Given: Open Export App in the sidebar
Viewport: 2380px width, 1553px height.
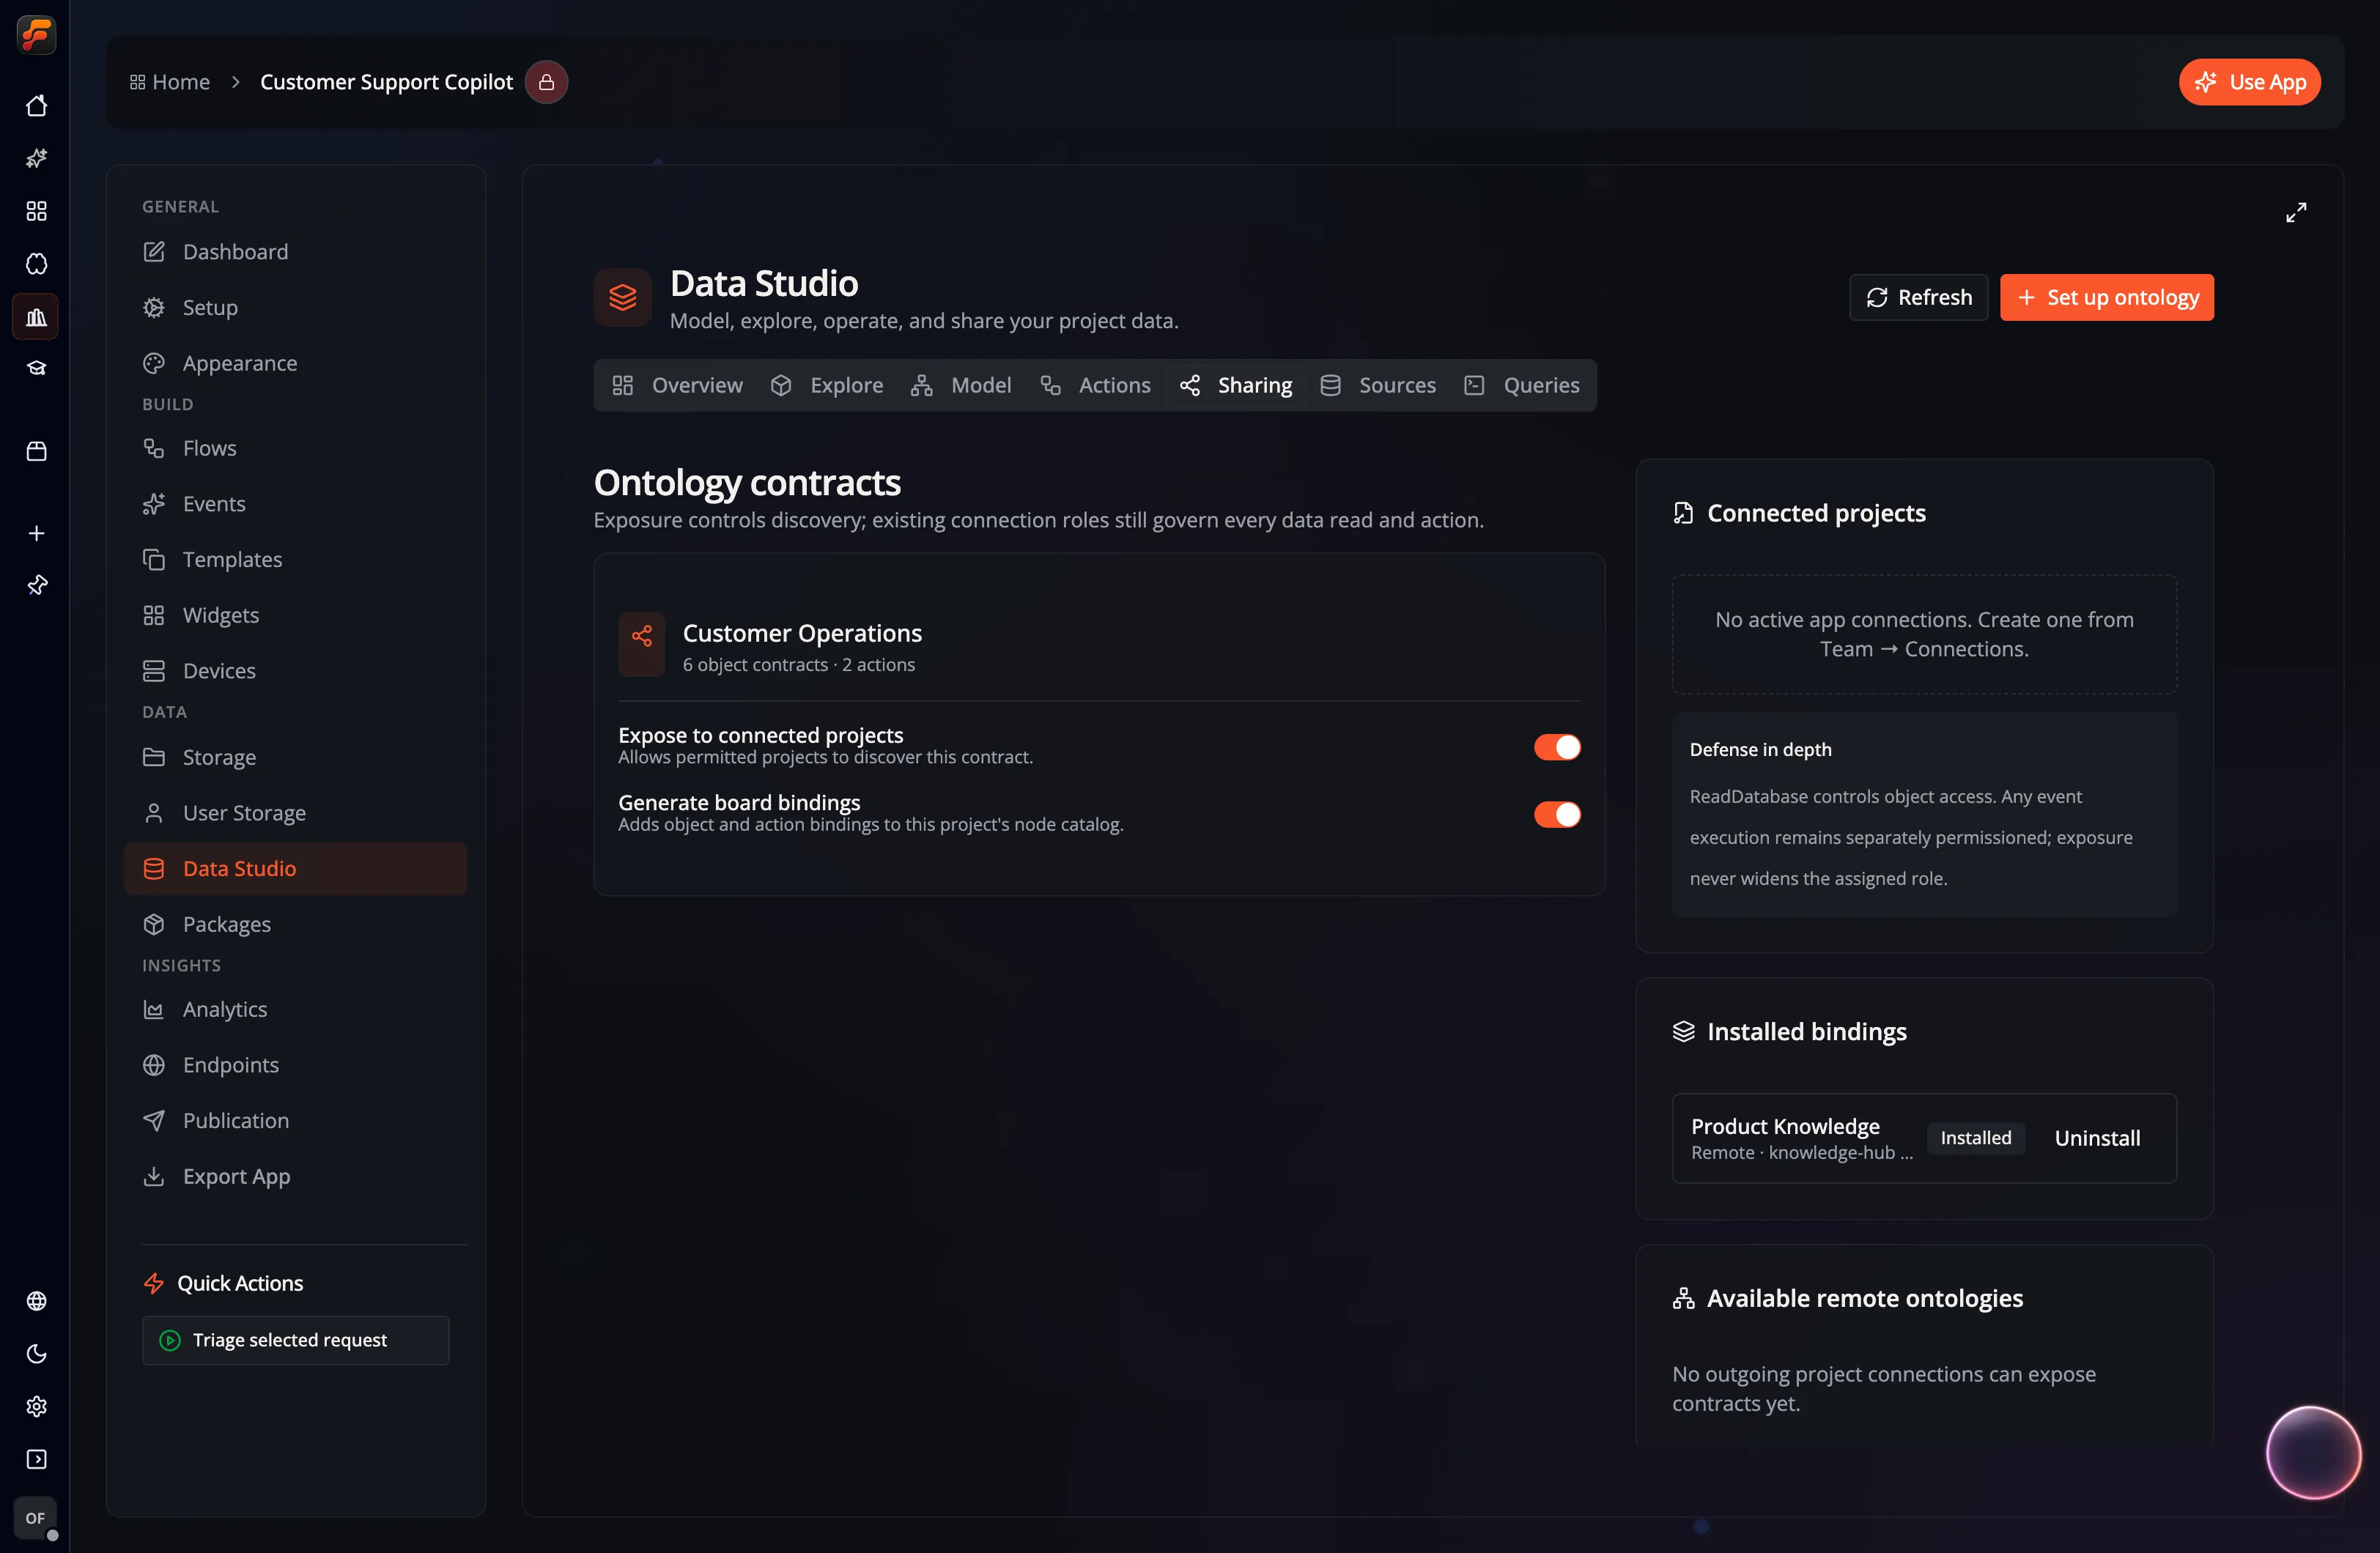Looking at the screenshot, I should 295,1176.
